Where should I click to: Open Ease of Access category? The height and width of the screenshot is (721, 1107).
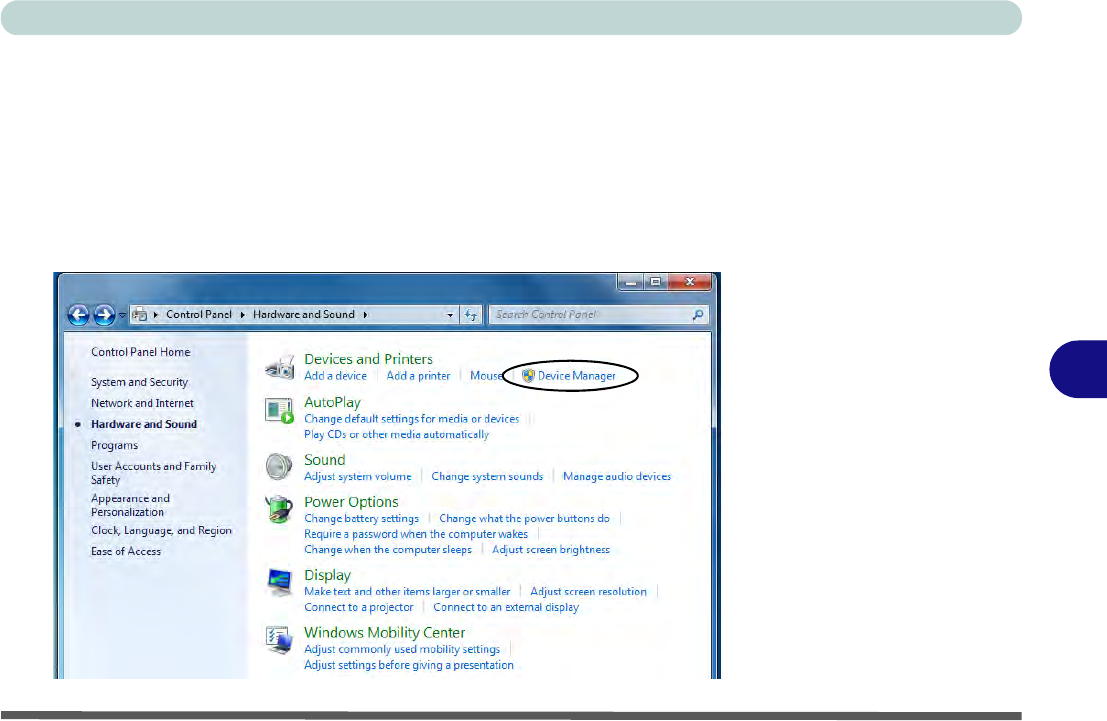point(126,552)
